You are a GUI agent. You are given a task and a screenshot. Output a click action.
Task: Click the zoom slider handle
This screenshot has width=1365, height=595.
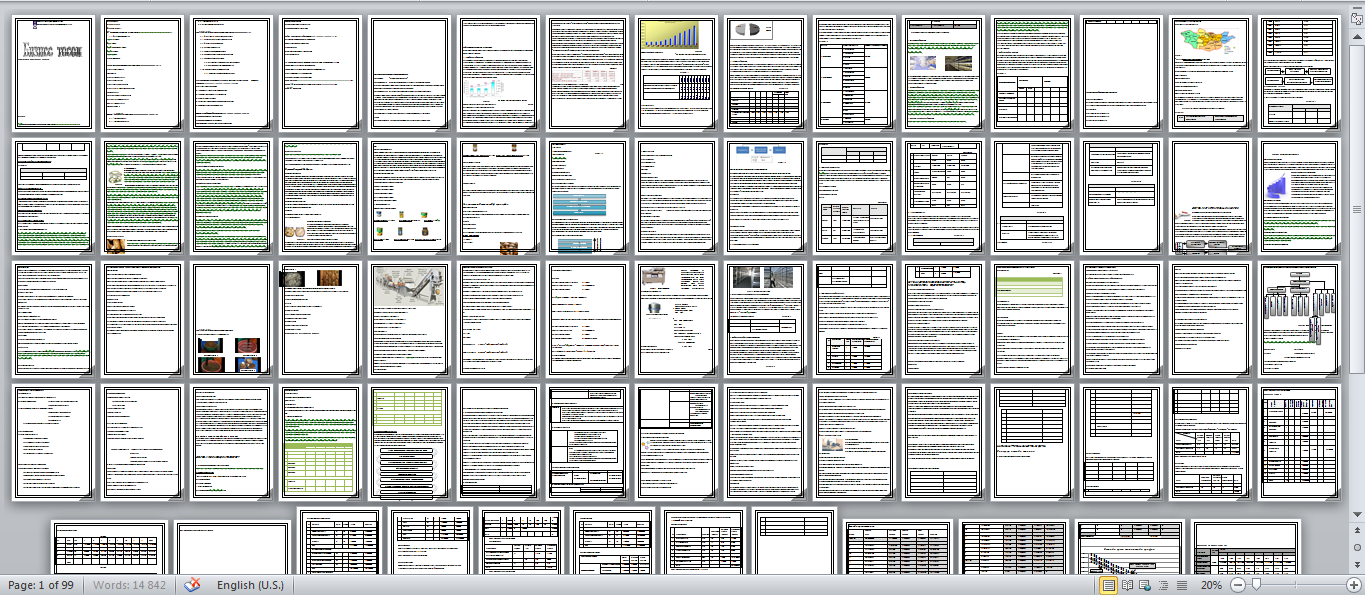pyautogui.click(x=1256, y=585)
